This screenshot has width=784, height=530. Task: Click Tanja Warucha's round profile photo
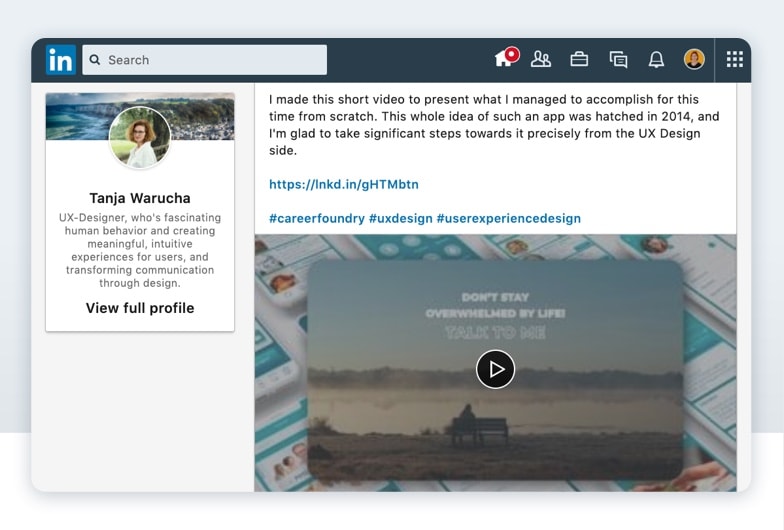point(140,137)
